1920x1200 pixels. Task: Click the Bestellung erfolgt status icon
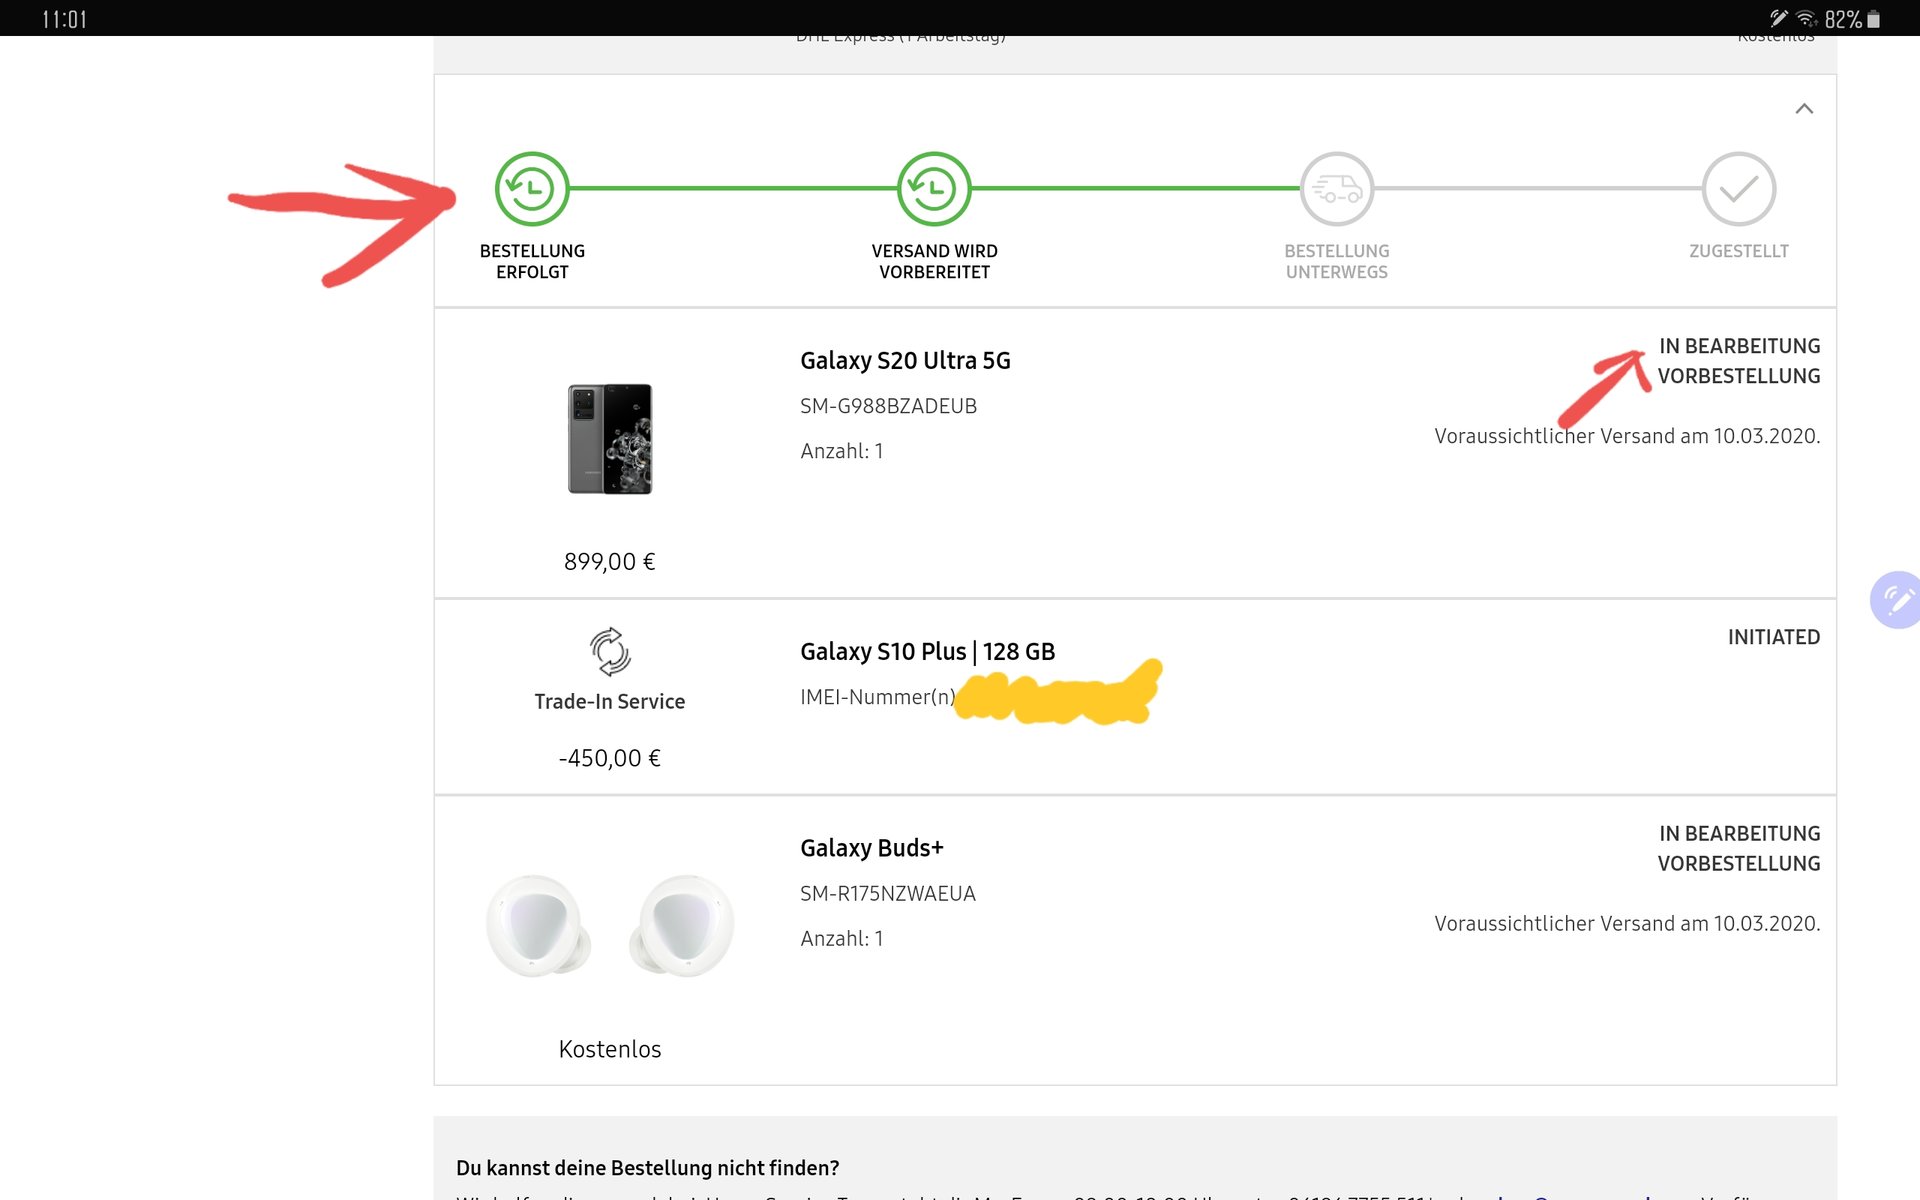point(532,189)
